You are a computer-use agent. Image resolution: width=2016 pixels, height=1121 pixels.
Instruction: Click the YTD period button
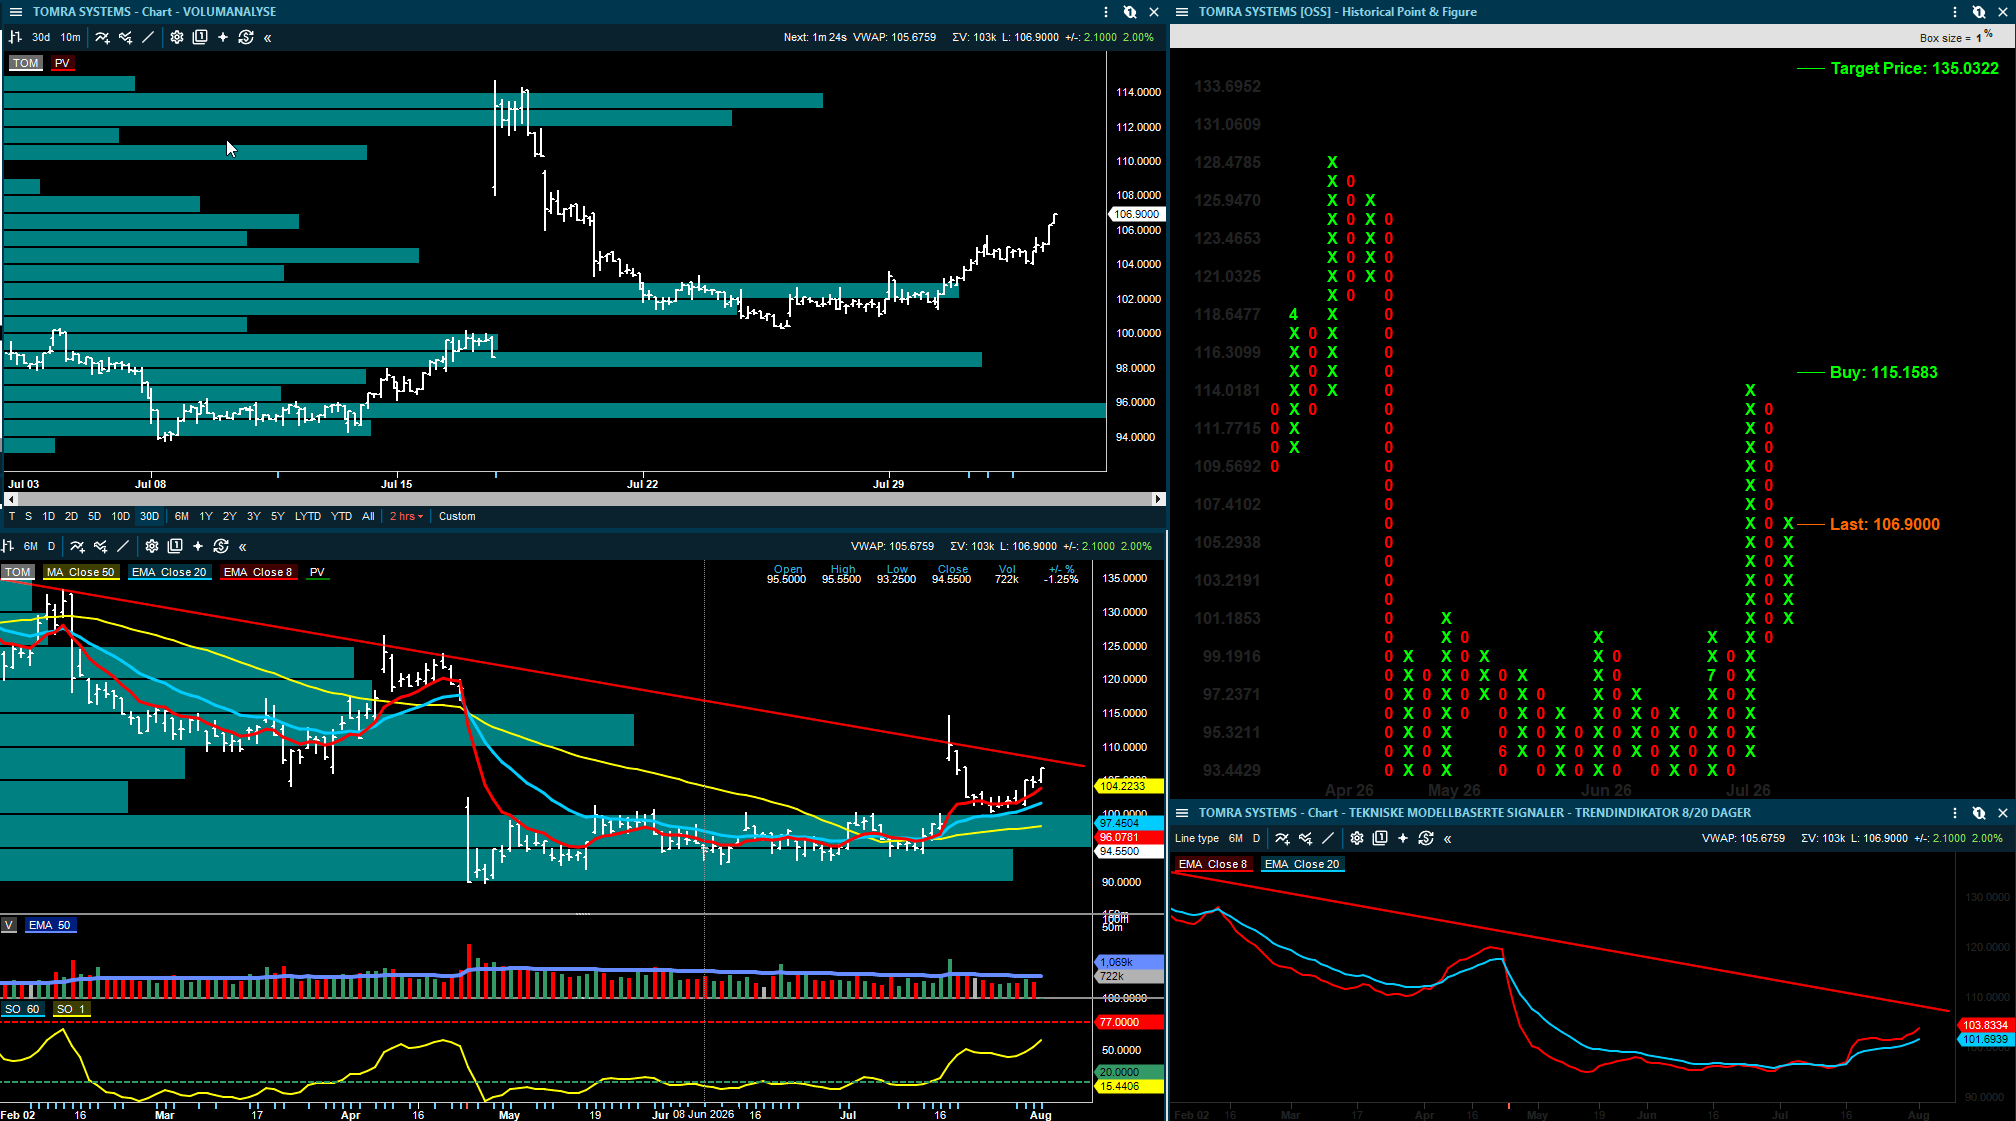click(342, 516)
